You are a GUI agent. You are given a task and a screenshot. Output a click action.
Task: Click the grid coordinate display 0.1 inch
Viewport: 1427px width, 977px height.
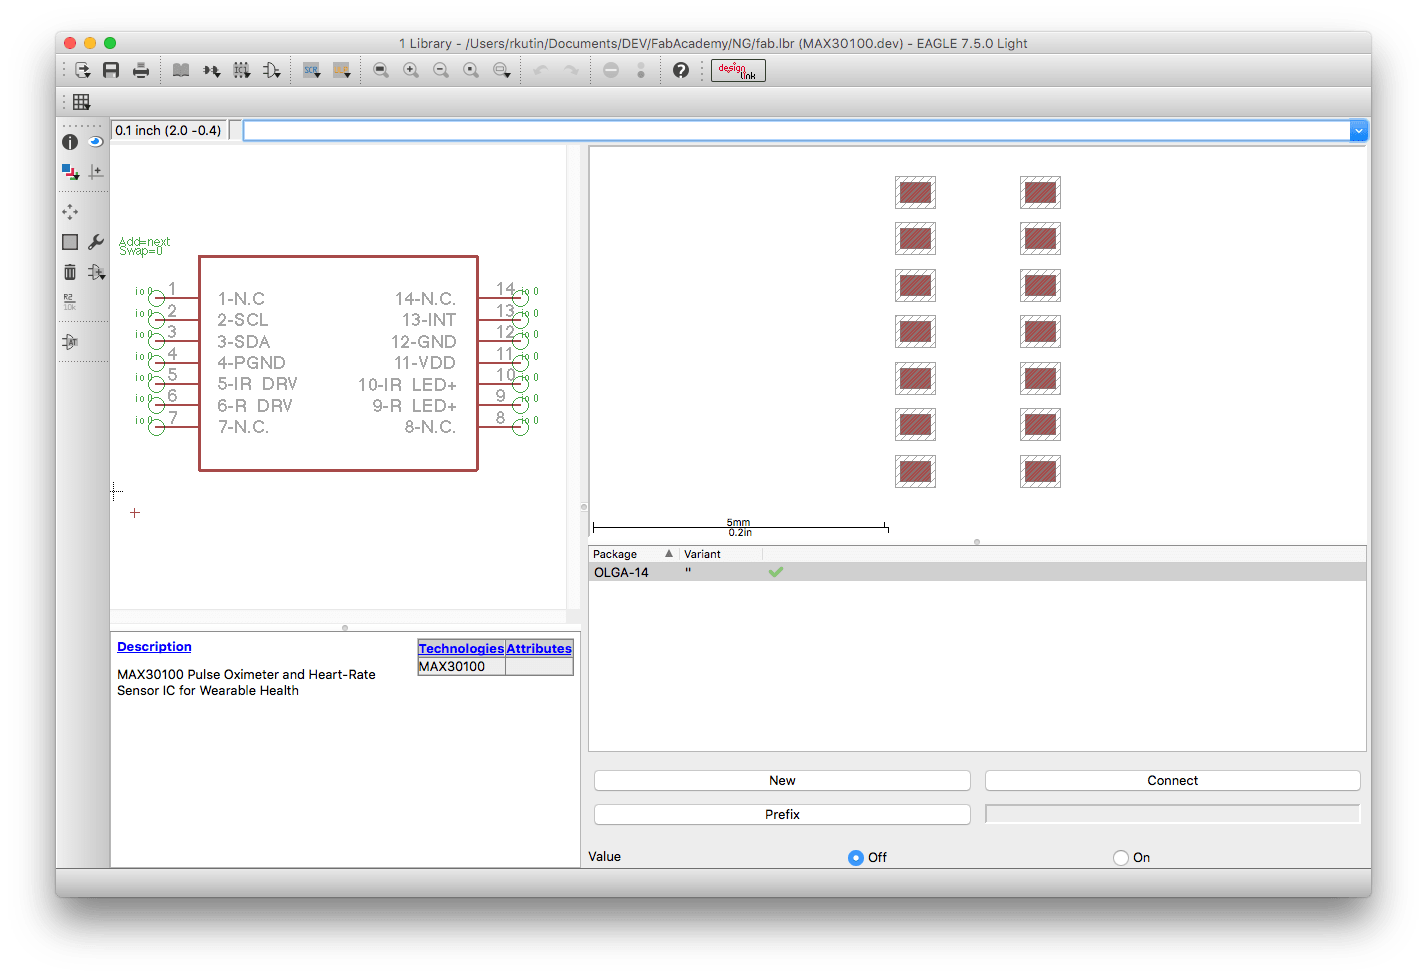click(169, 131)
